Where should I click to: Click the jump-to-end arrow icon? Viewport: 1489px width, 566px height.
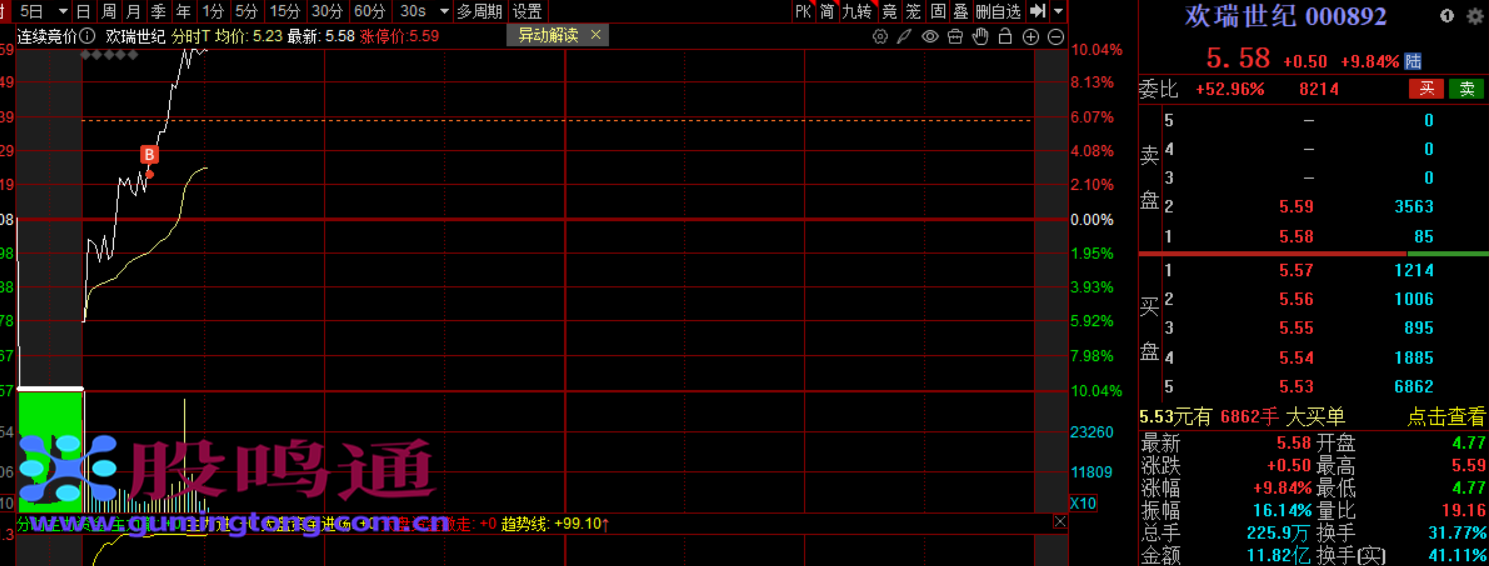(x=1038, y=11)
